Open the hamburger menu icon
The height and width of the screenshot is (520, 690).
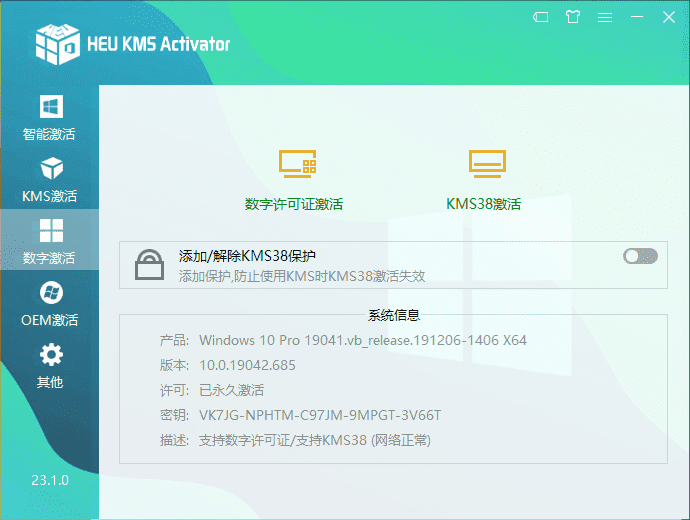pyautogui.click(x=605, y=17)
